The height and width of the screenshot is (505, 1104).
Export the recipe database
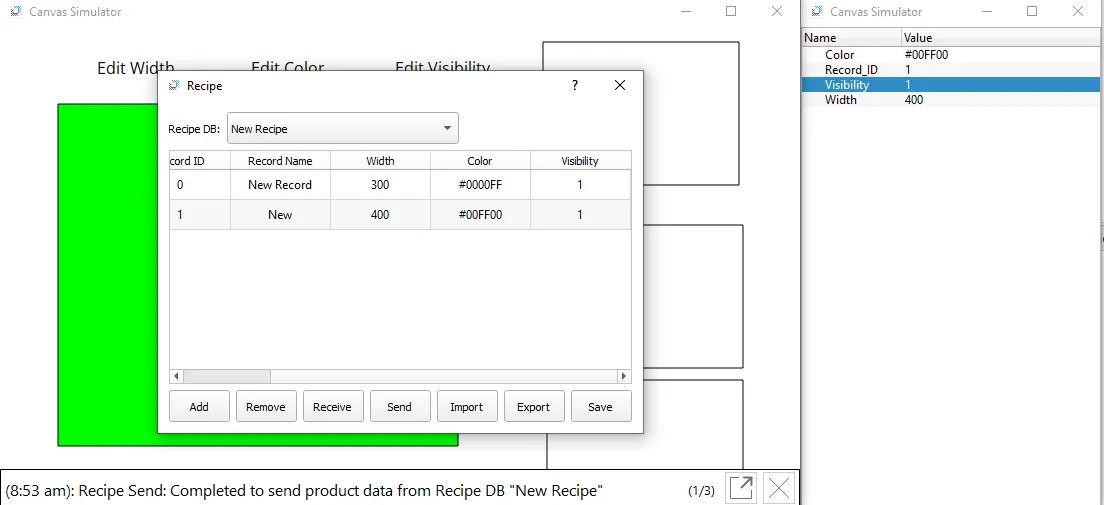click(x=533, y=407)
